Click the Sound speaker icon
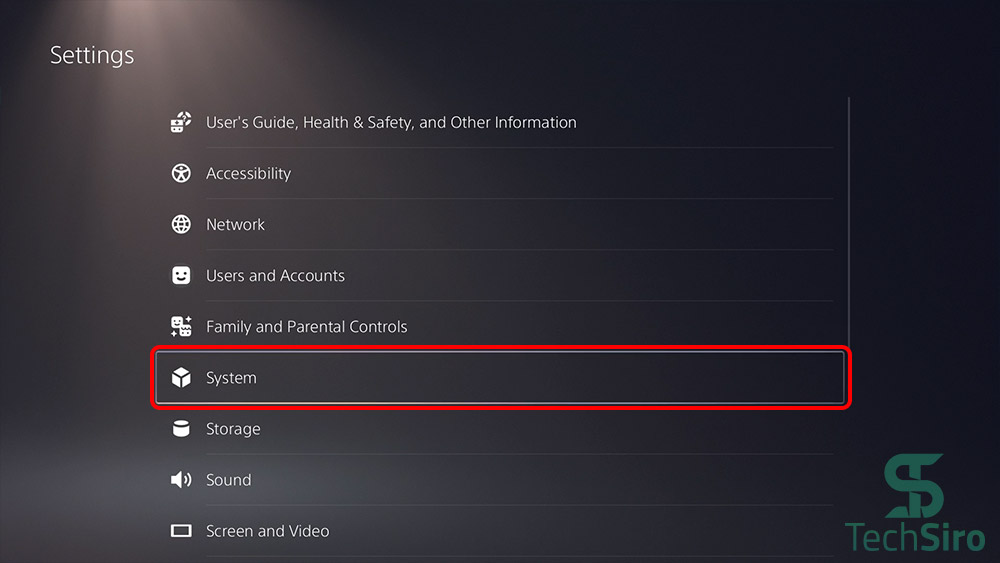 click(181, 480)
